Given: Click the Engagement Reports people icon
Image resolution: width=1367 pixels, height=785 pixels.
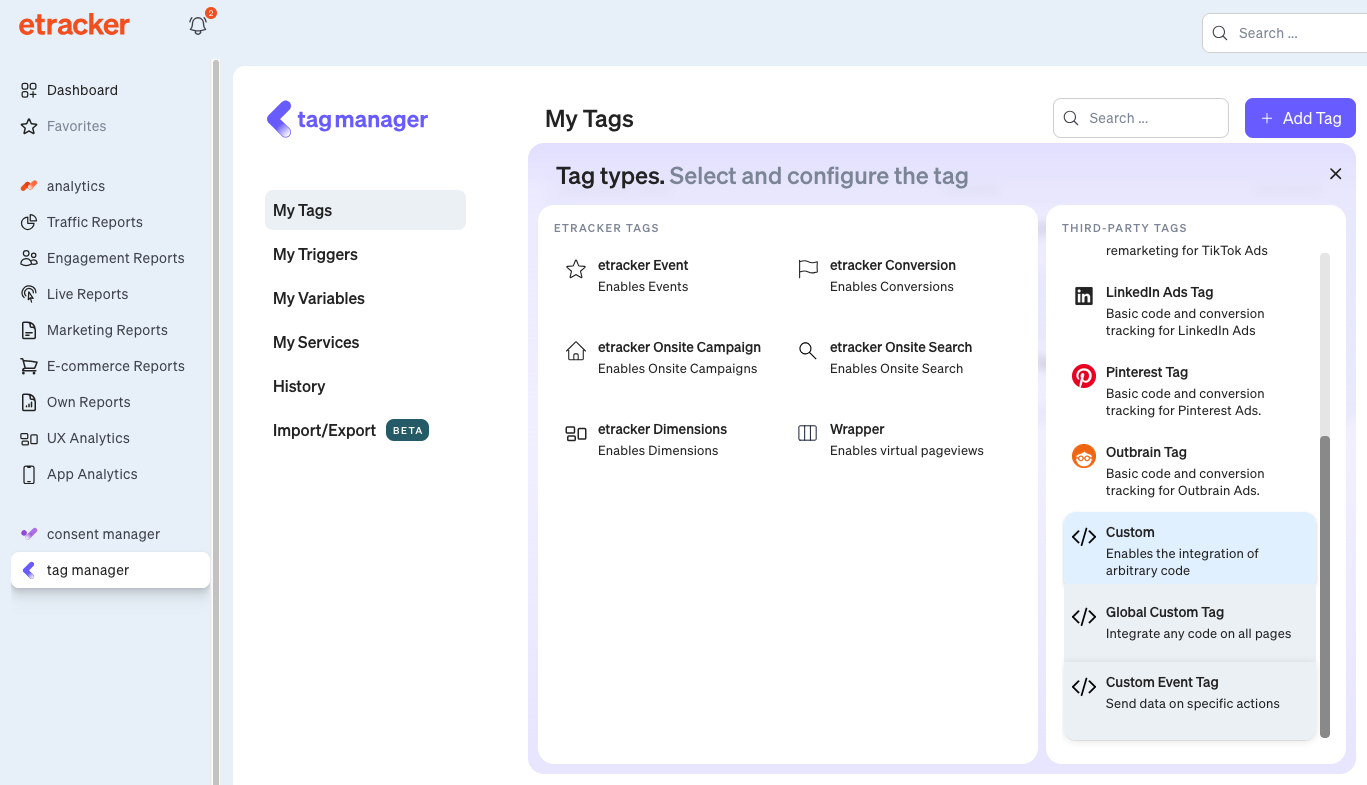Looking at the screenshot, I should click(29, 258).
